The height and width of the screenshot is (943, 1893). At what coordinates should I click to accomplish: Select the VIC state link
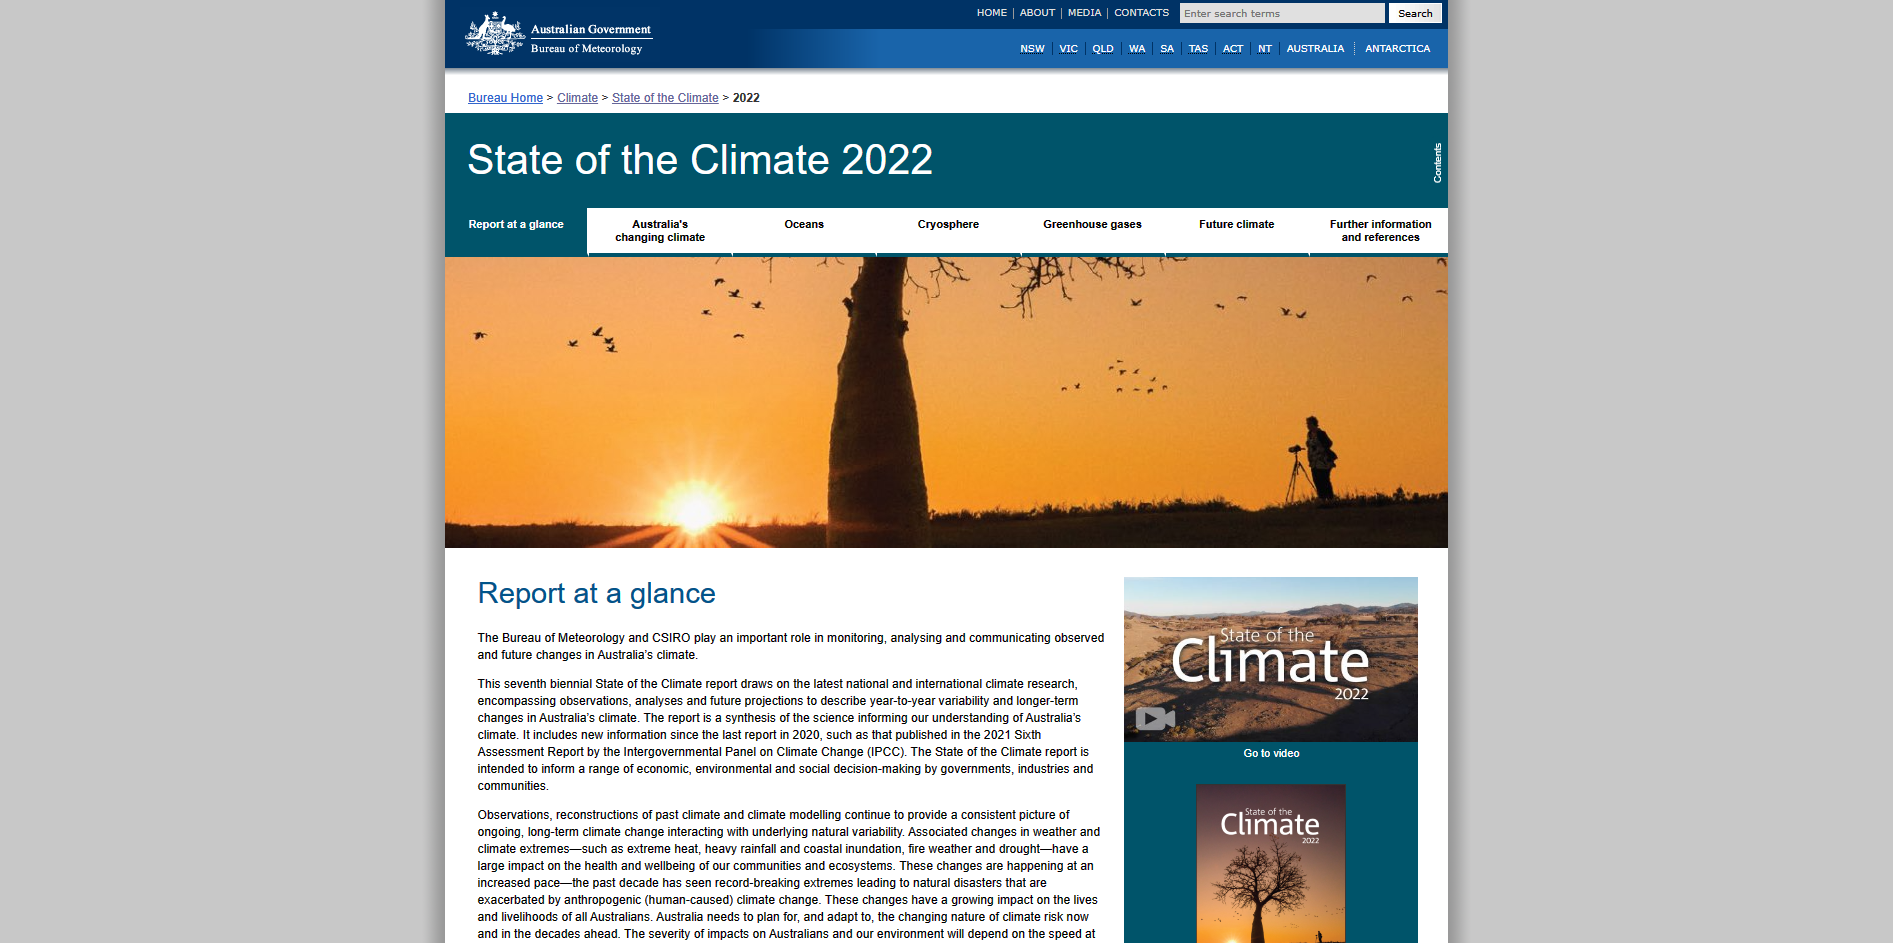click(x=1068, y=49)
